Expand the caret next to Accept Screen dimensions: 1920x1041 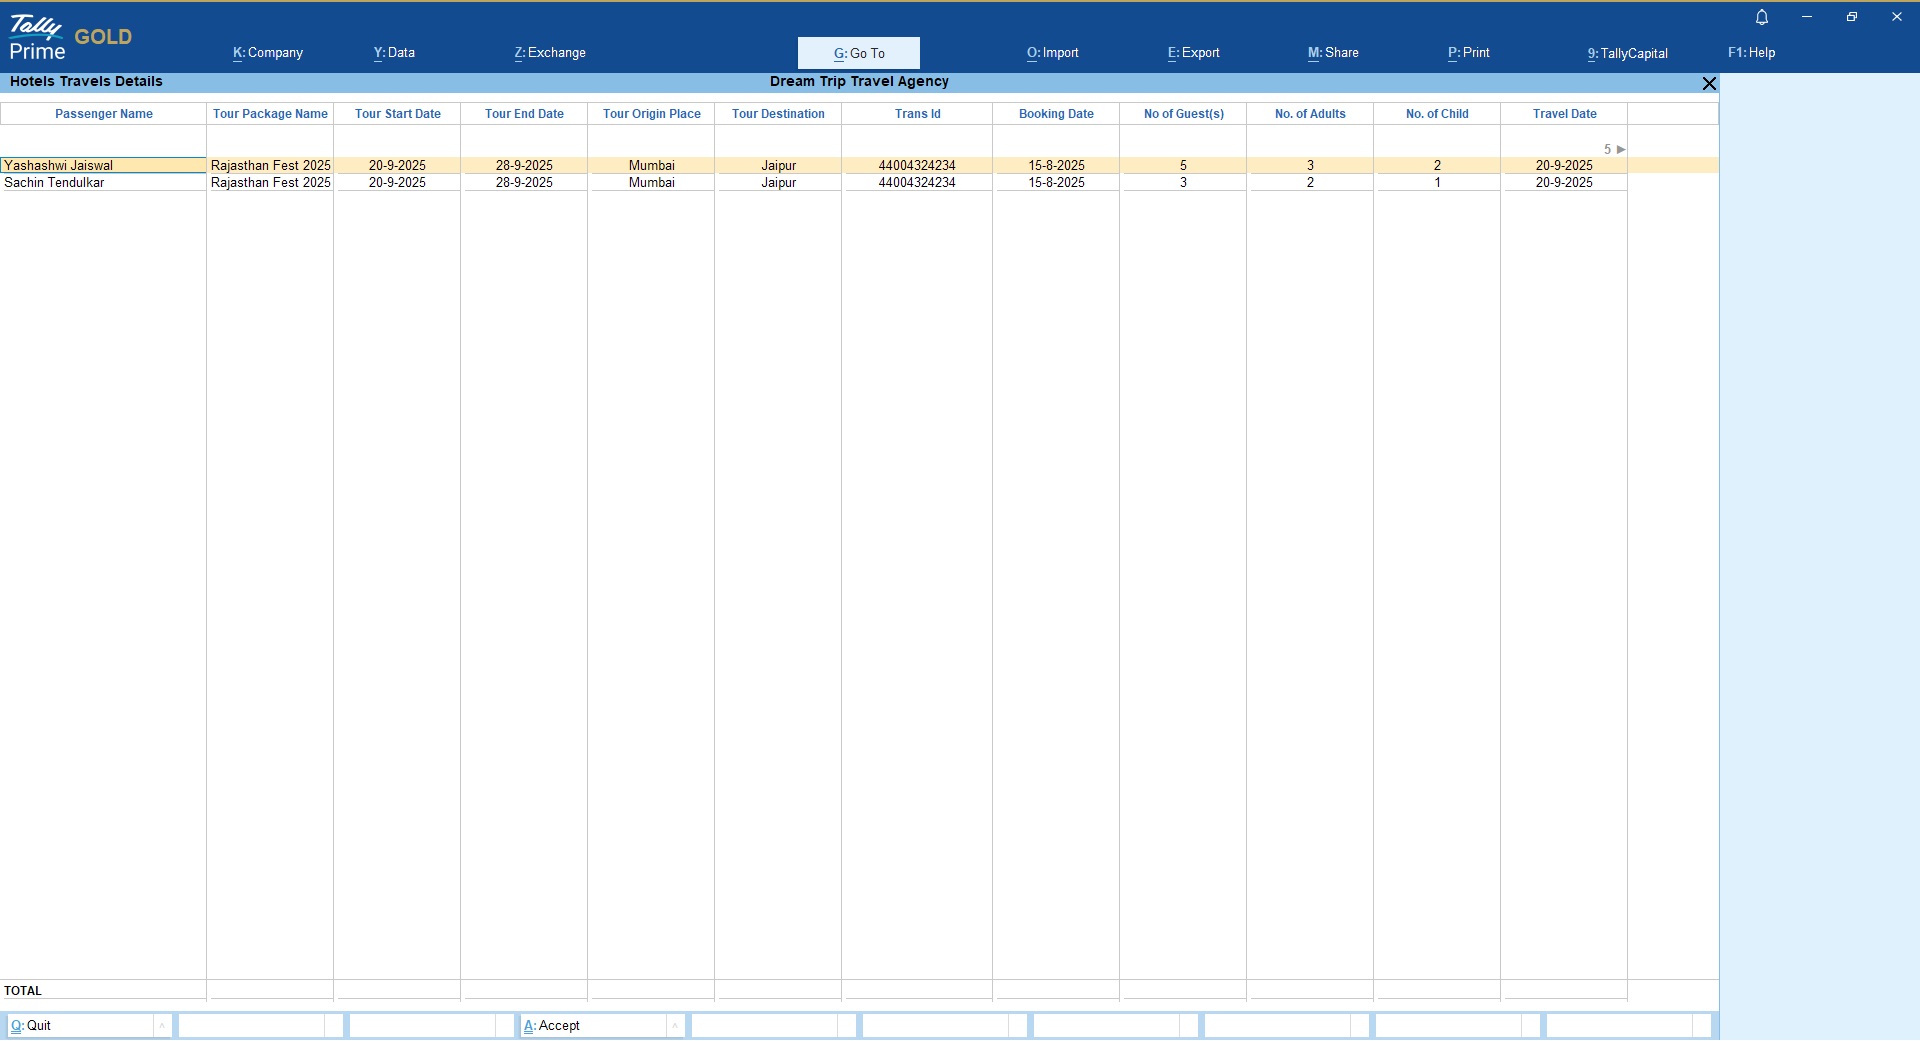pyautogui.click(x=675, y=1026)
